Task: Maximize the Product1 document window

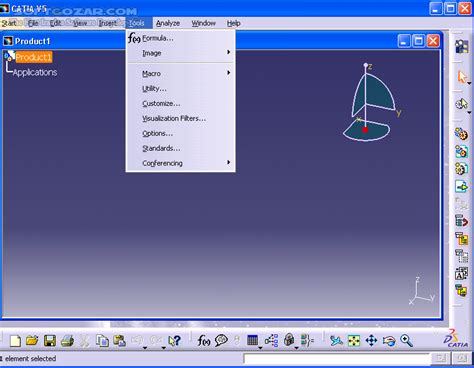Action: coord(418,41)
